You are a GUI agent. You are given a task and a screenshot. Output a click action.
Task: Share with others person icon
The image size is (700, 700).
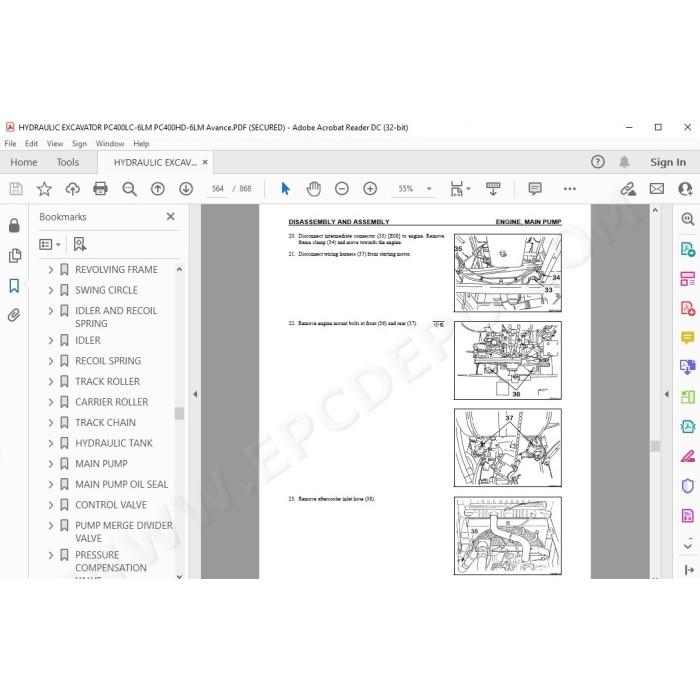point(685,189)
